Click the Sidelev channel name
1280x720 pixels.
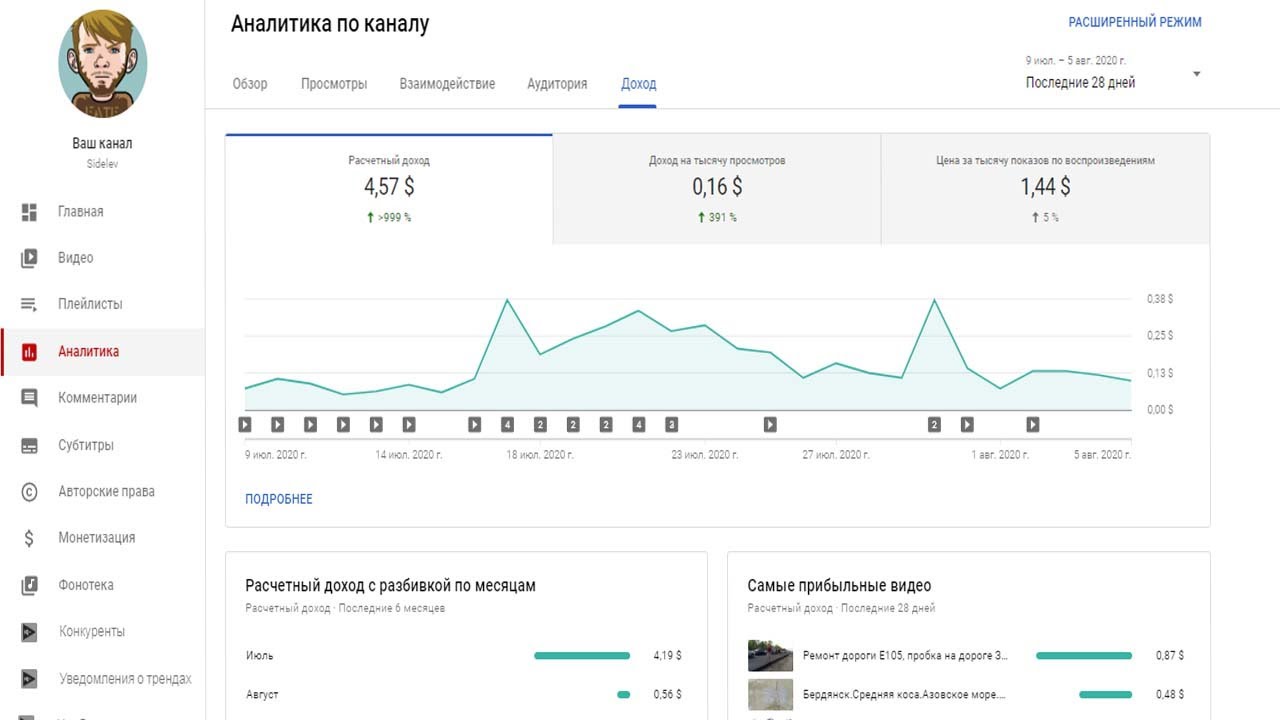[x=102, y=164]
